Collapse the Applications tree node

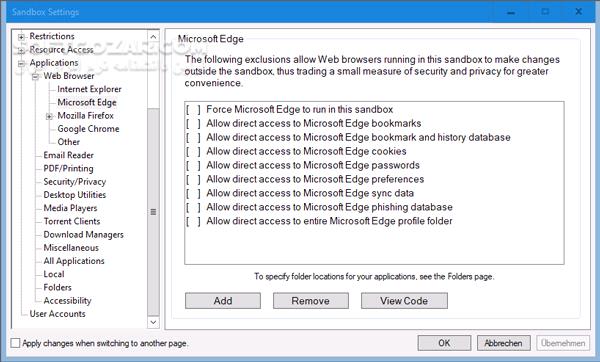pyautogui.click(x=21, y=64)
